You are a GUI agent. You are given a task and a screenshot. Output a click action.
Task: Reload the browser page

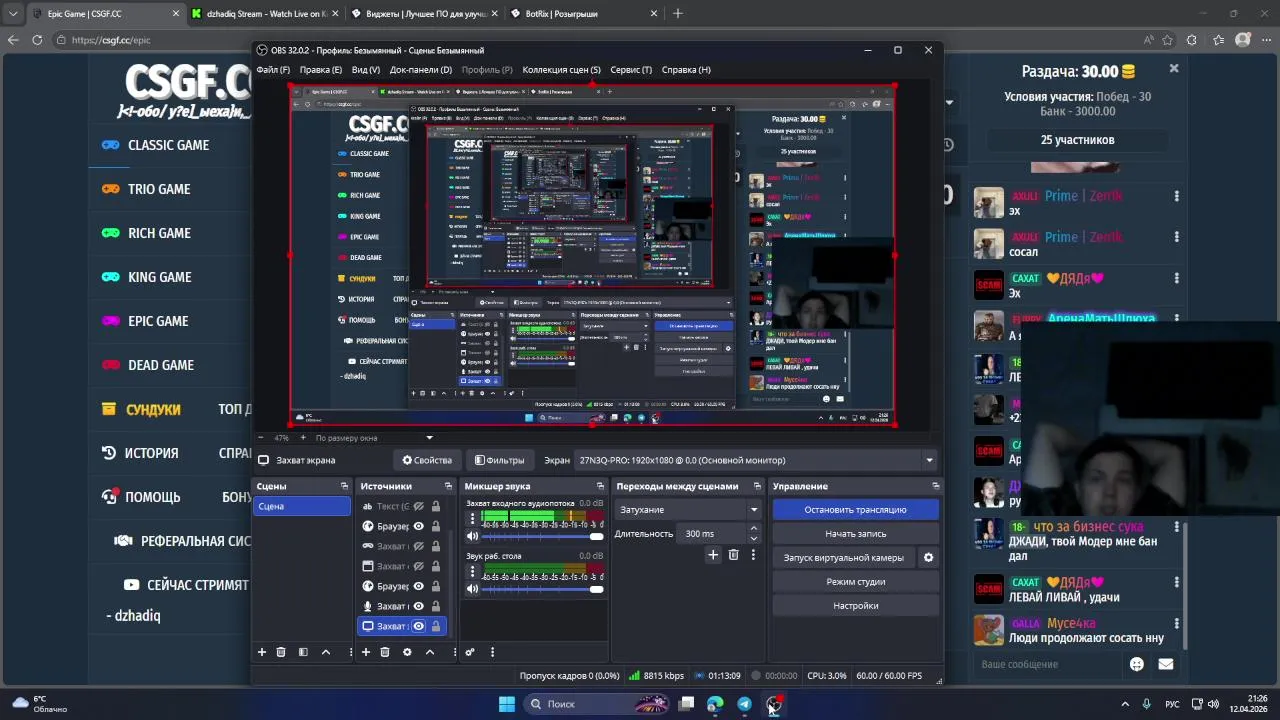37,40
